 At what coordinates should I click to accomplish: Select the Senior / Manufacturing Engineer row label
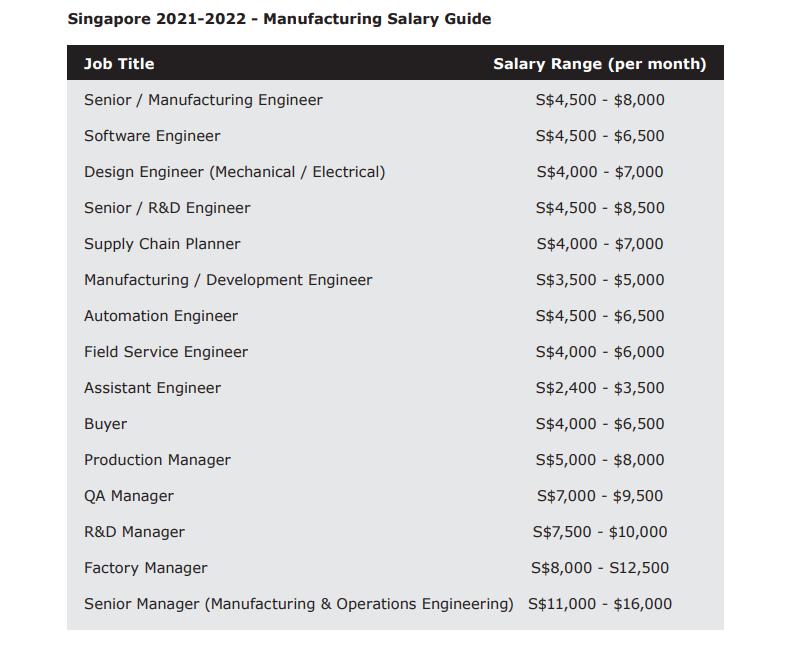[x=203, y=100]
